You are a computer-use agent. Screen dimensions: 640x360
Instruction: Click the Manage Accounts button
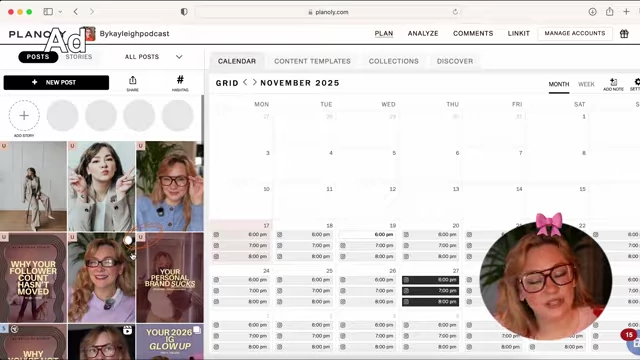(575, 33)
